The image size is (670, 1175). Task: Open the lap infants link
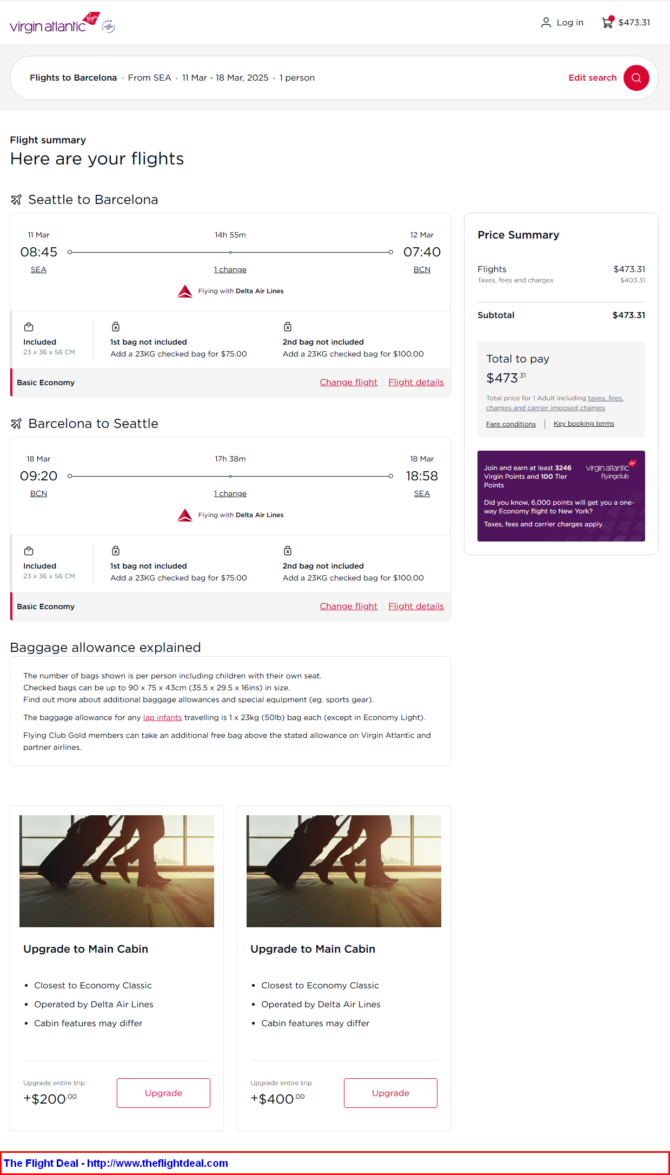163,717
